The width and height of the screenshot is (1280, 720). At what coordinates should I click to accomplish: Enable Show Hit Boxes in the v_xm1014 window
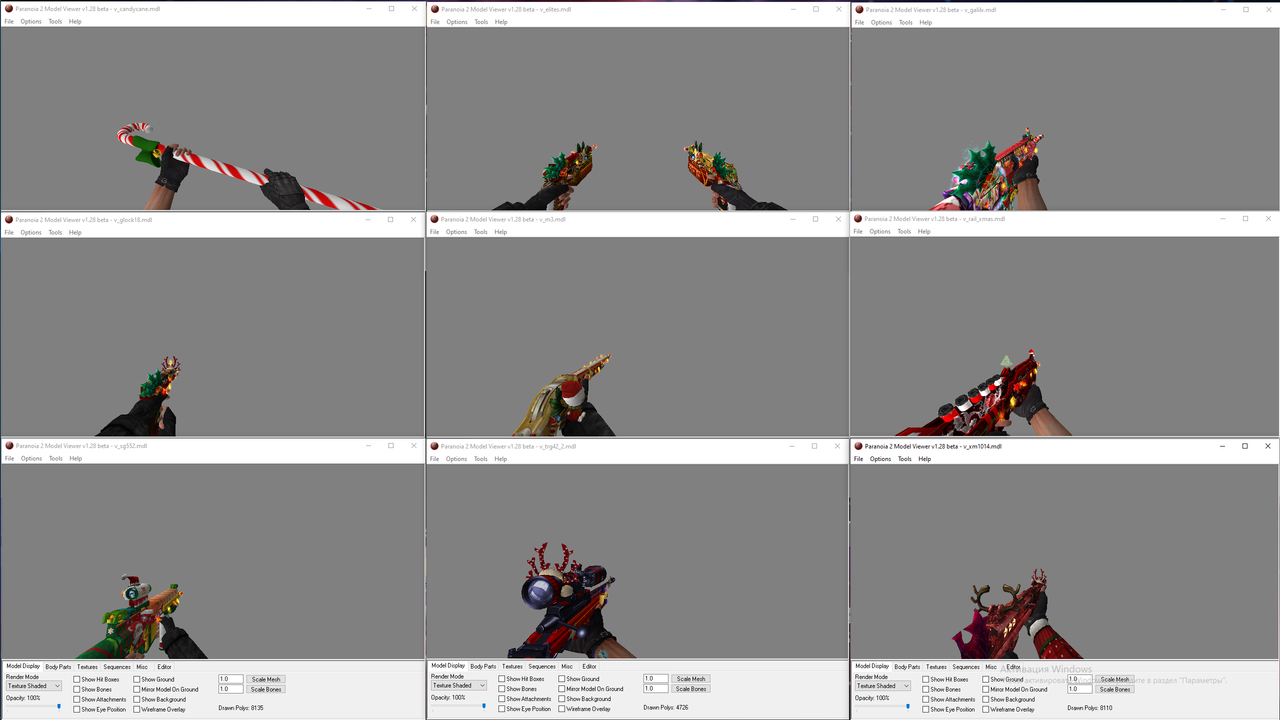[x=926, y=680]
